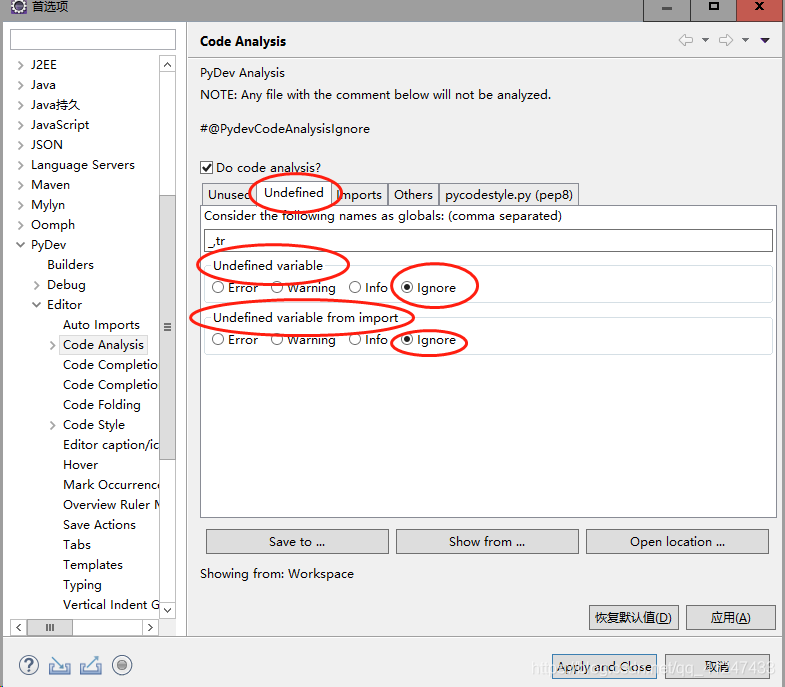Focus the preferences filter text box
Image resolution: width=785 pixels, height=687 pixels.
pos(93,40)
